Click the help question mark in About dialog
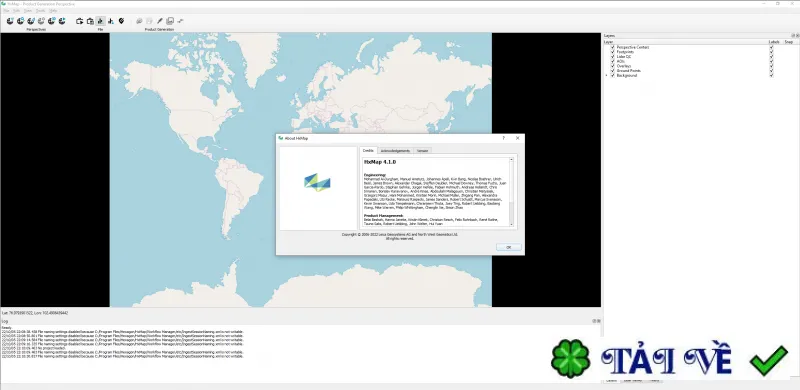 (504, 138)
